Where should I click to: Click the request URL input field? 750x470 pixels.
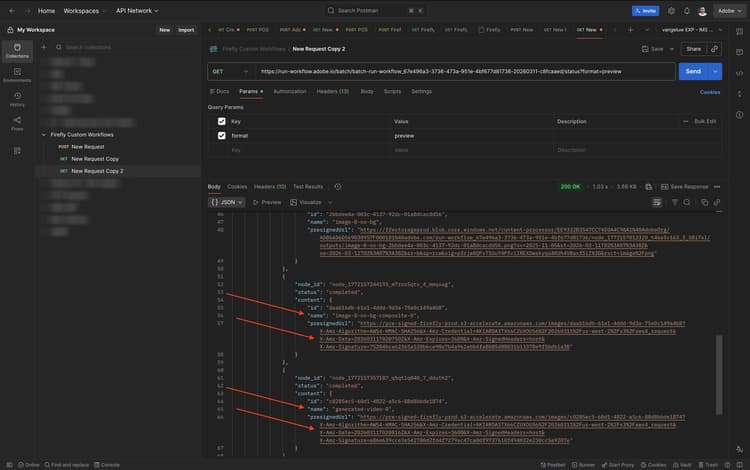pyautogui.click(x=465, y=72)
